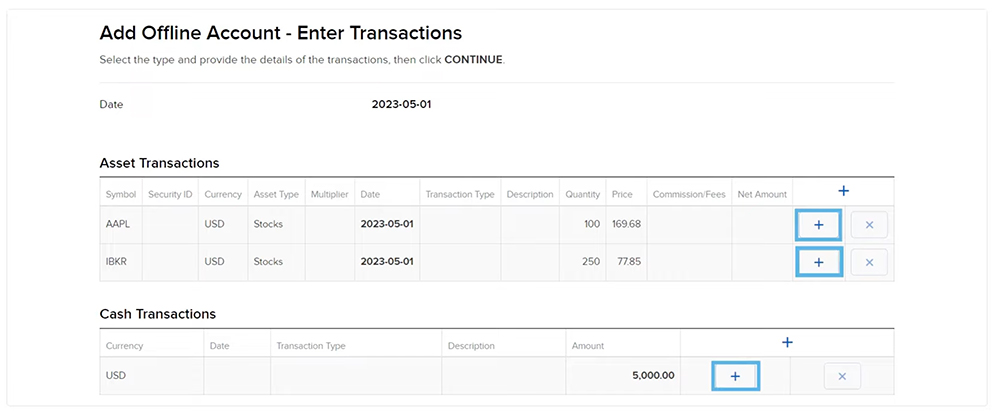This screenshot has height=411, width=1000.
Task: Click IBKR row date 2023-05-01
Action: pyautogui.click(x=387, y=262)
